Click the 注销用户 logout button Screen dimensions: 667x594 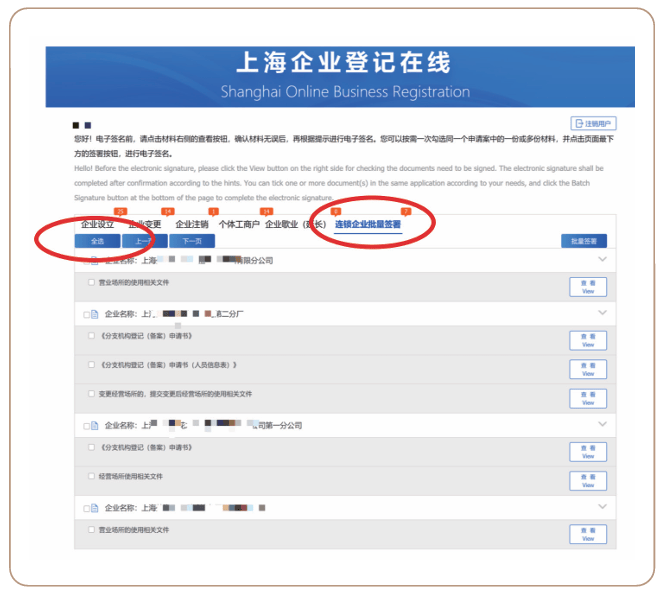pyautogui.click(x=593, y=123)
